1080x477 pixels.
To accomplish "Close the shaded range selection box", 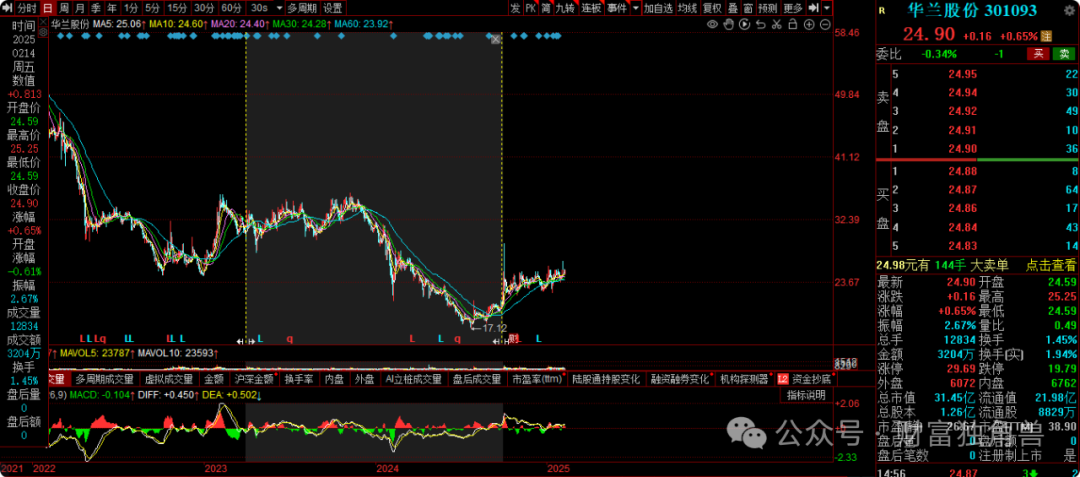I will (x=495, y=39).
